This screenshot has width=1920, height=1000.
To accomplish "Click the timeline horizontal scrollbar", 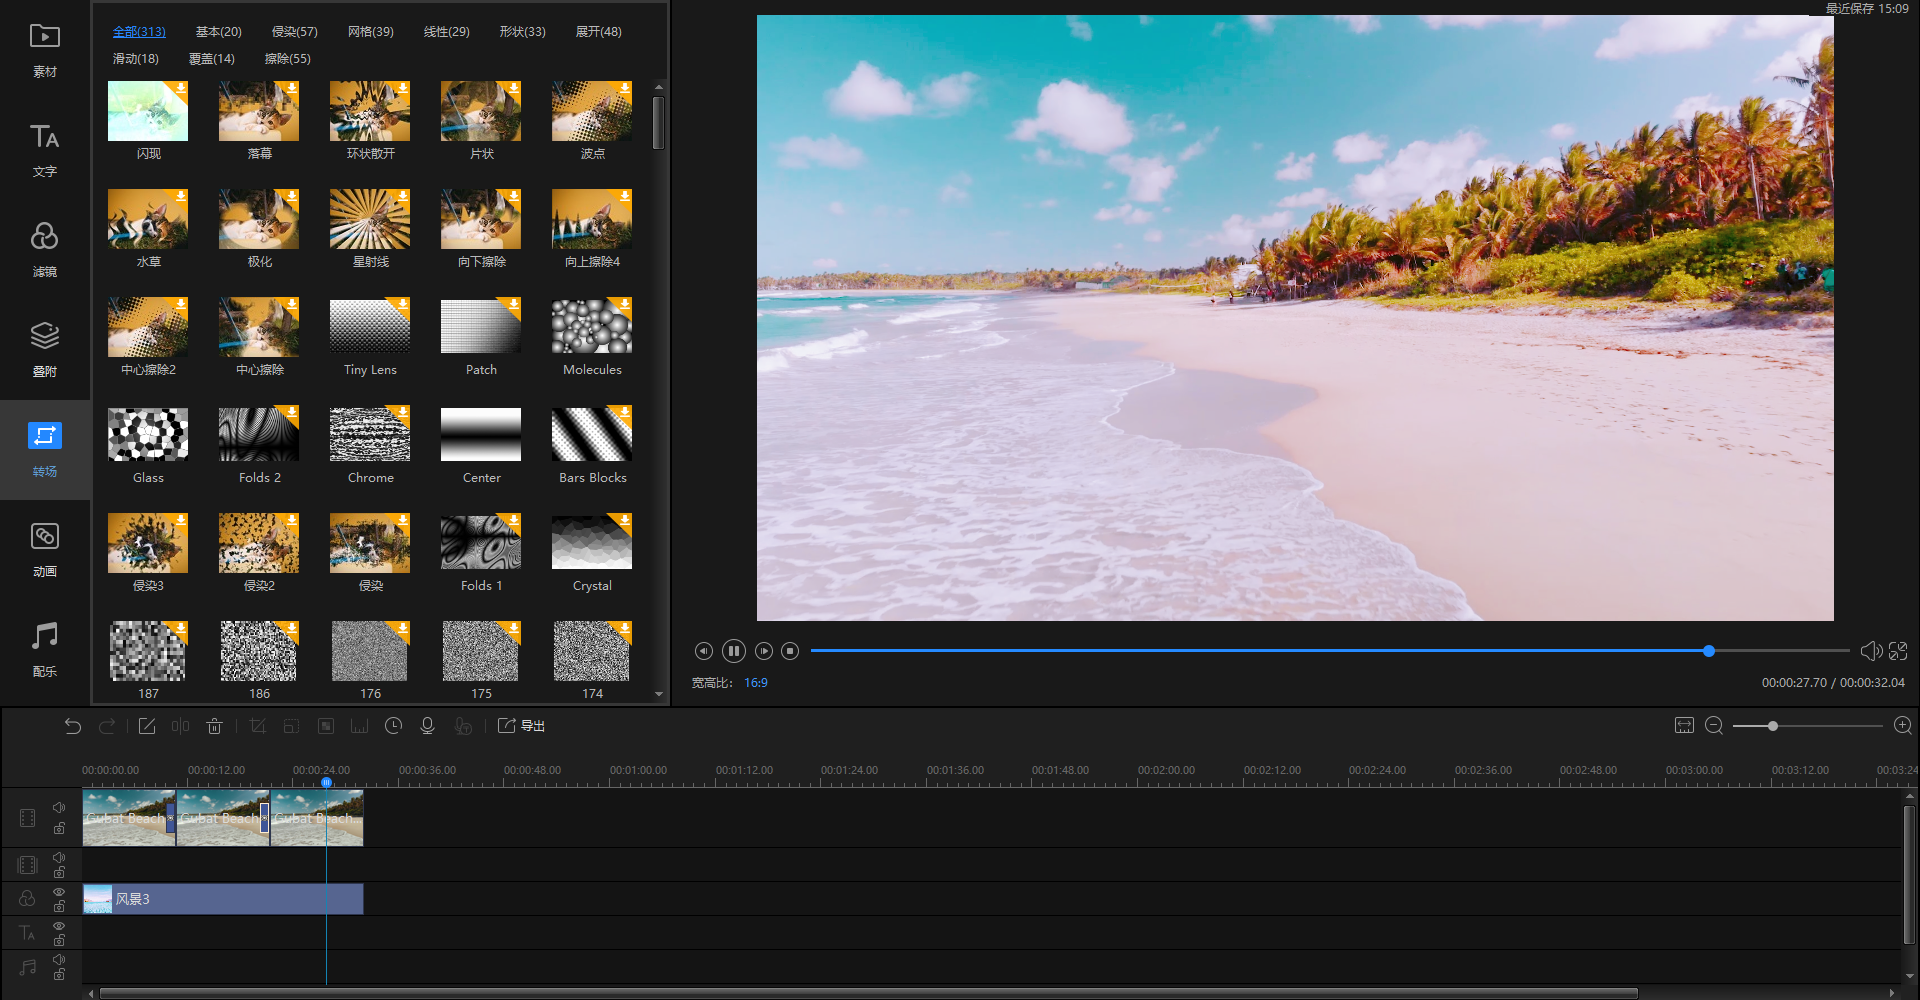I will point(868,993).
